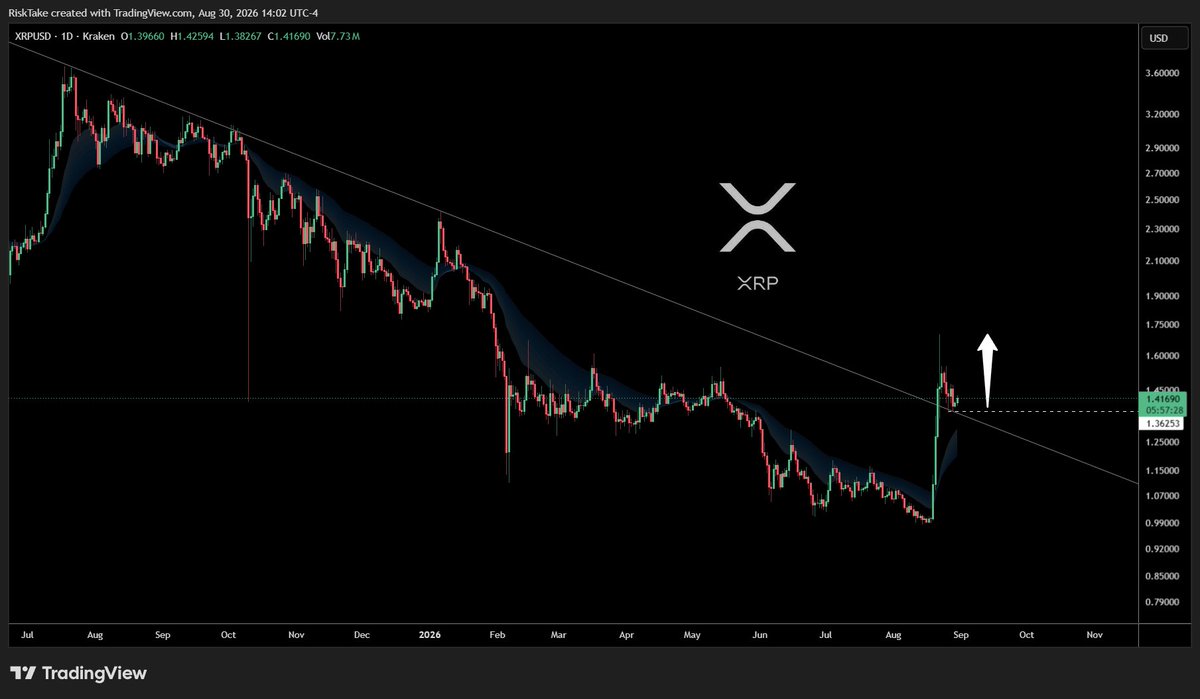
Task: Click the horizontal line price label 1.36253
Action: [1162, 424]
